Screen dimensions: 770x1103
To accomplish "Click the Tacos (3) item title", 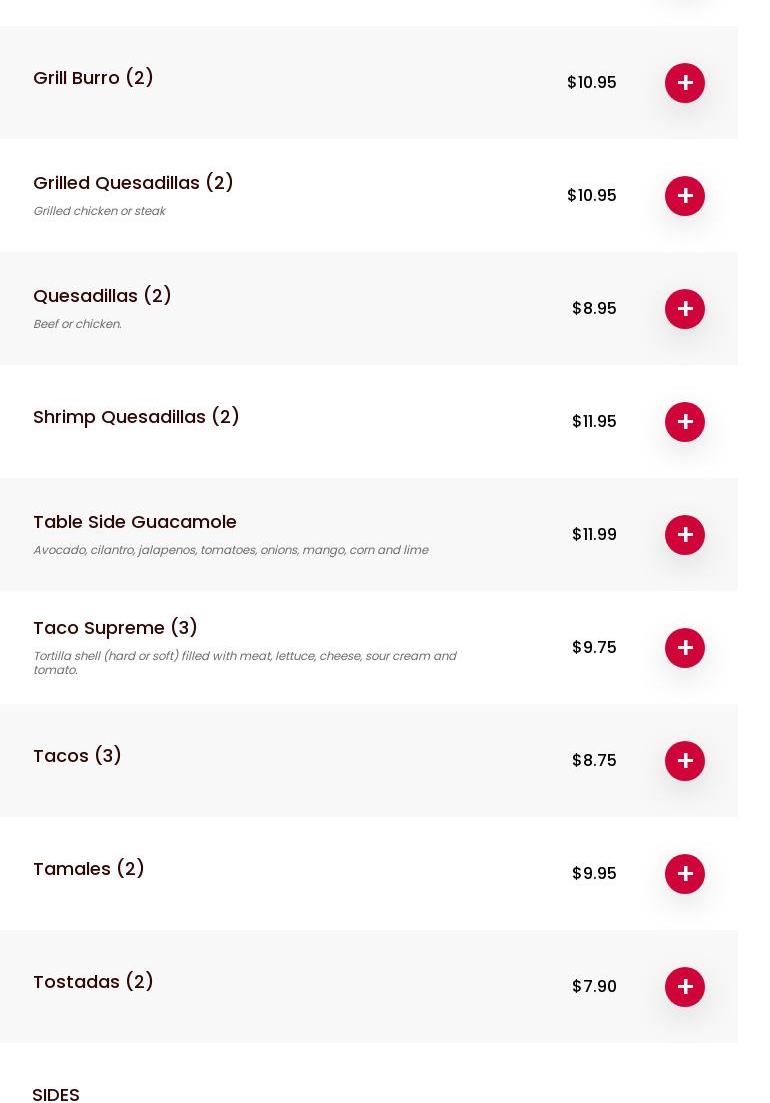I will (77, 756).
